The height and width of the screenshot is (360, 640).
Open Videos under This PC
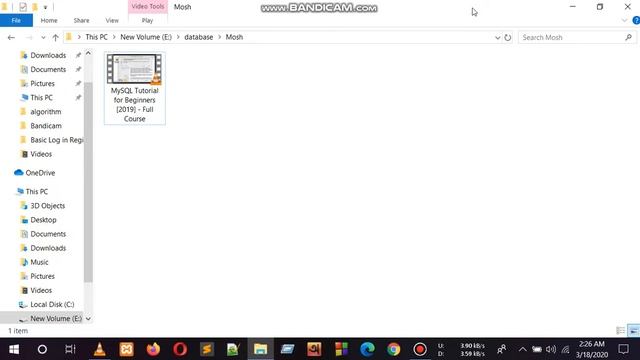coord(41,290)
